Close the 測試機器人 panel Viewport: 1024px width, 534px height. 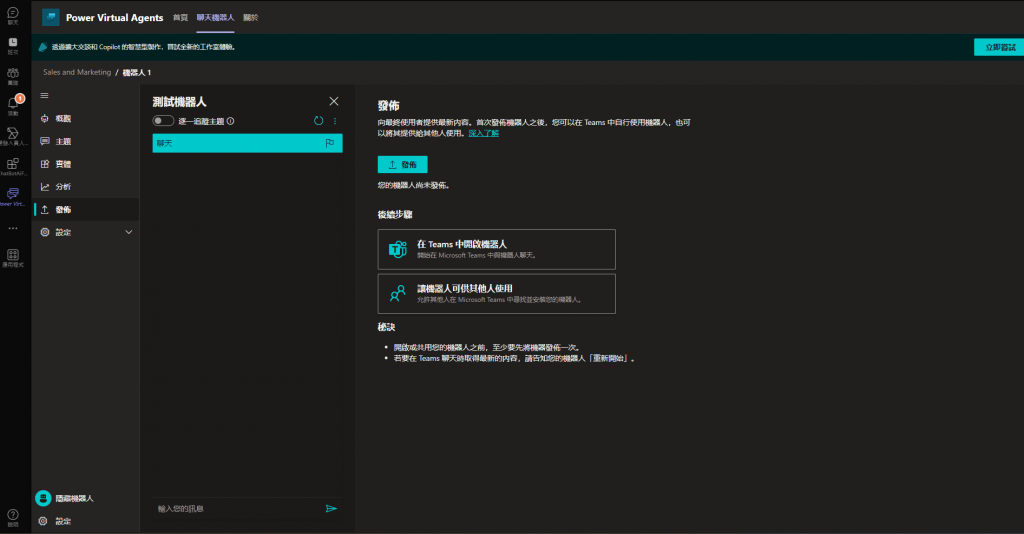(334, 101)
